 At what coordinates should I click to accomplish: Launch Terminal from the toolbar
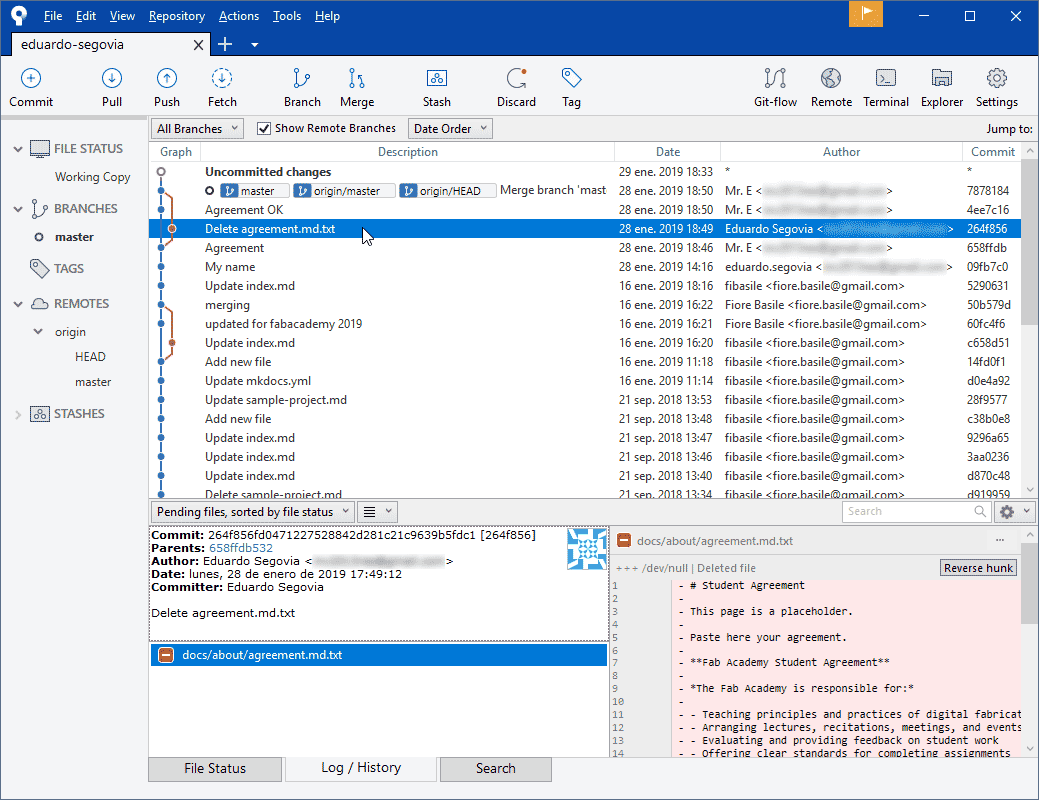coord(886,80)
